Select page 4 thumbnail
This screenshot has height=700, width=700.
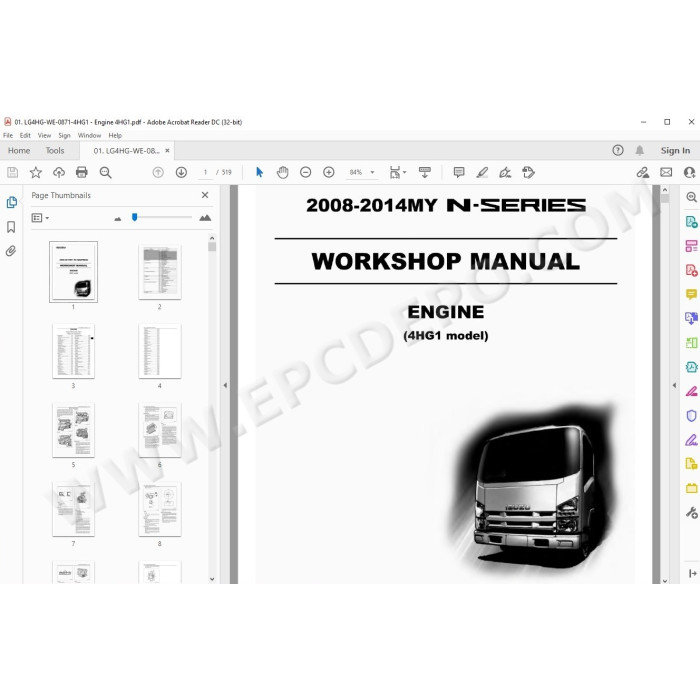click(160, 351)
